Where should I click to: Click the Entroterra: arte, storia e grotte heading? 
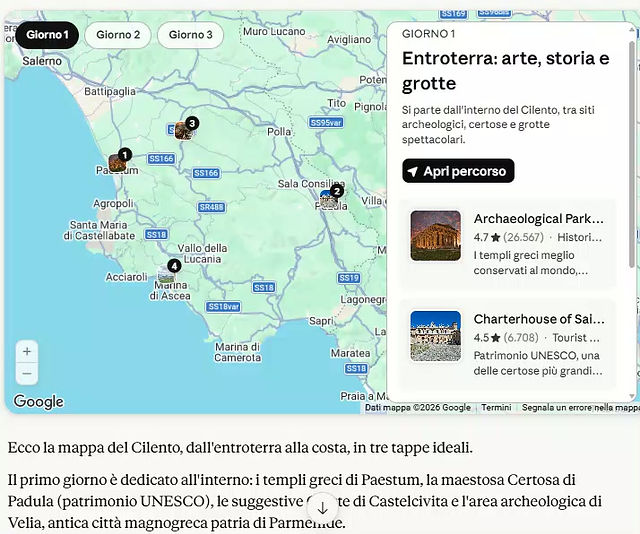[x=506, y=71]
